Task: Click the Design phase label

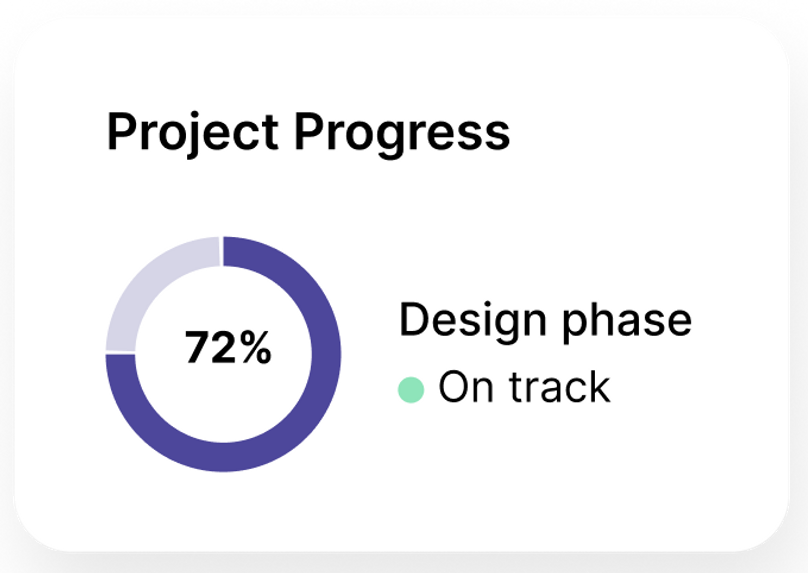Action: point(545,323)
